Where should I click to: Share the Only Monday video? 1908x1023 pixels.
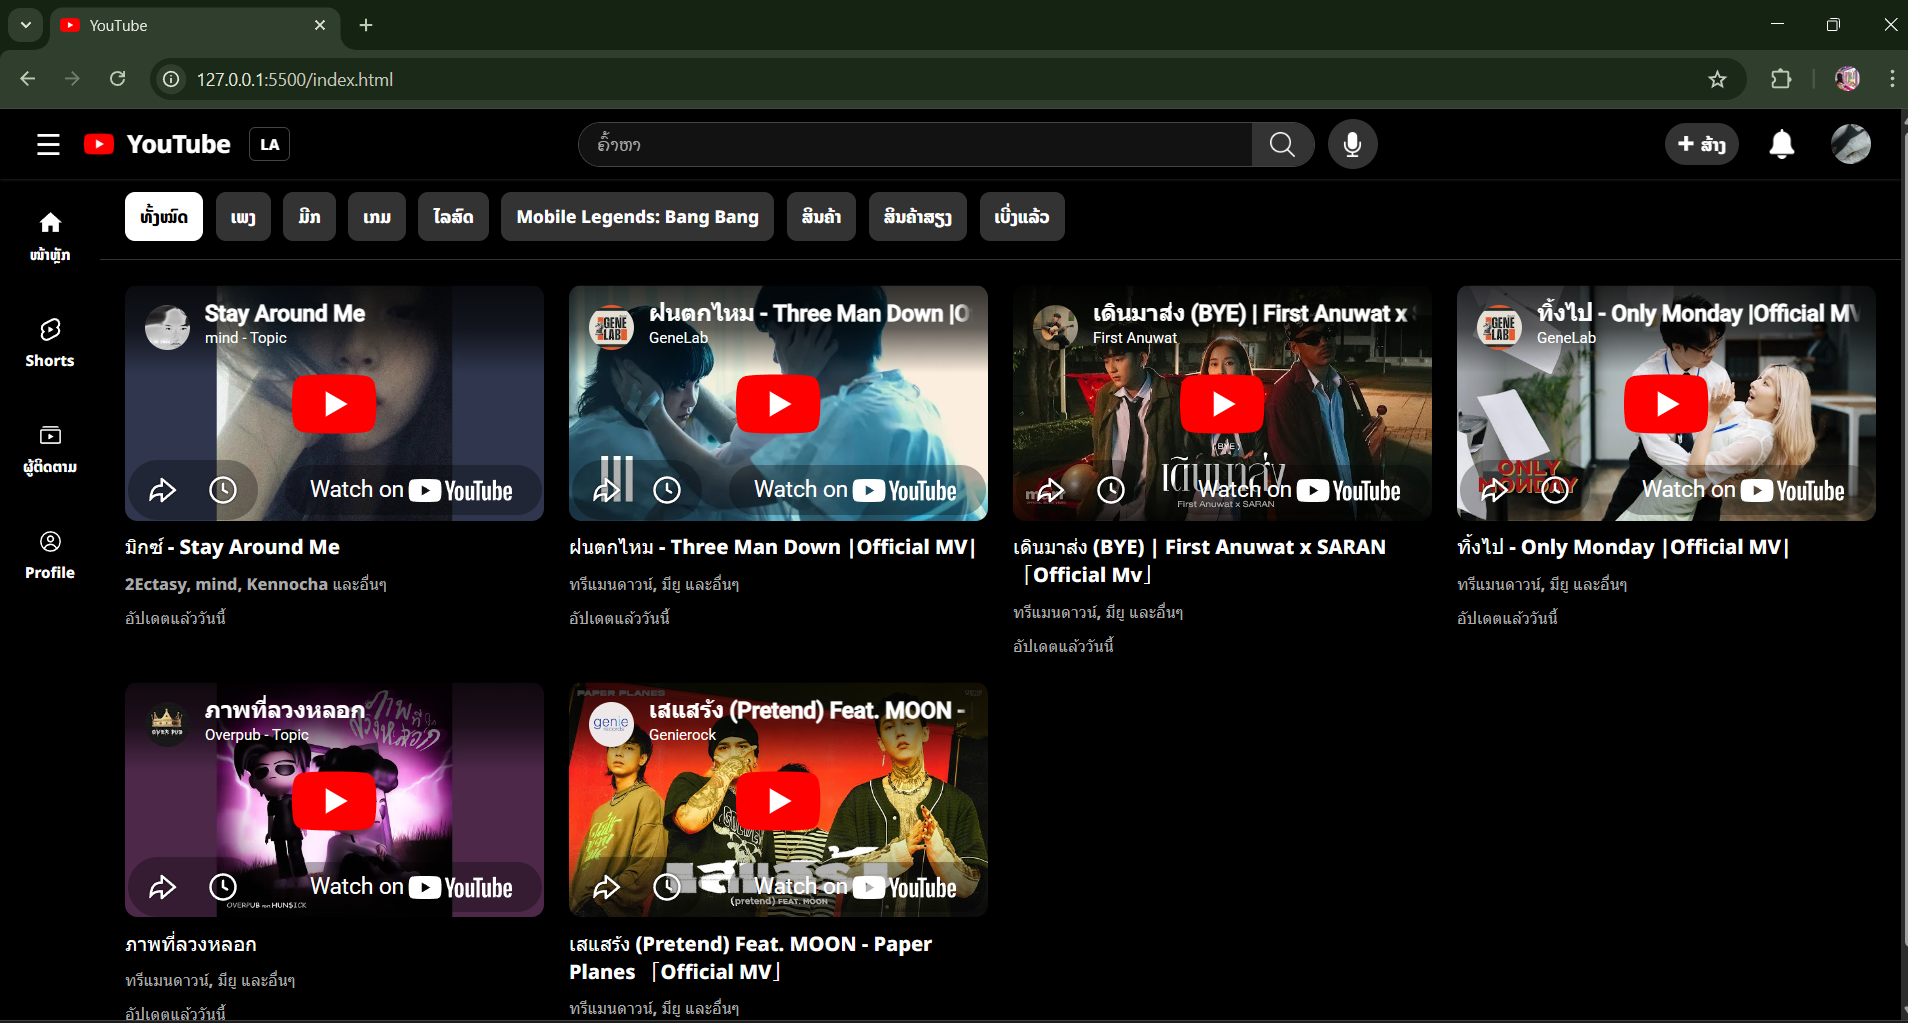pyautogui.click(x=1494, y=490)
